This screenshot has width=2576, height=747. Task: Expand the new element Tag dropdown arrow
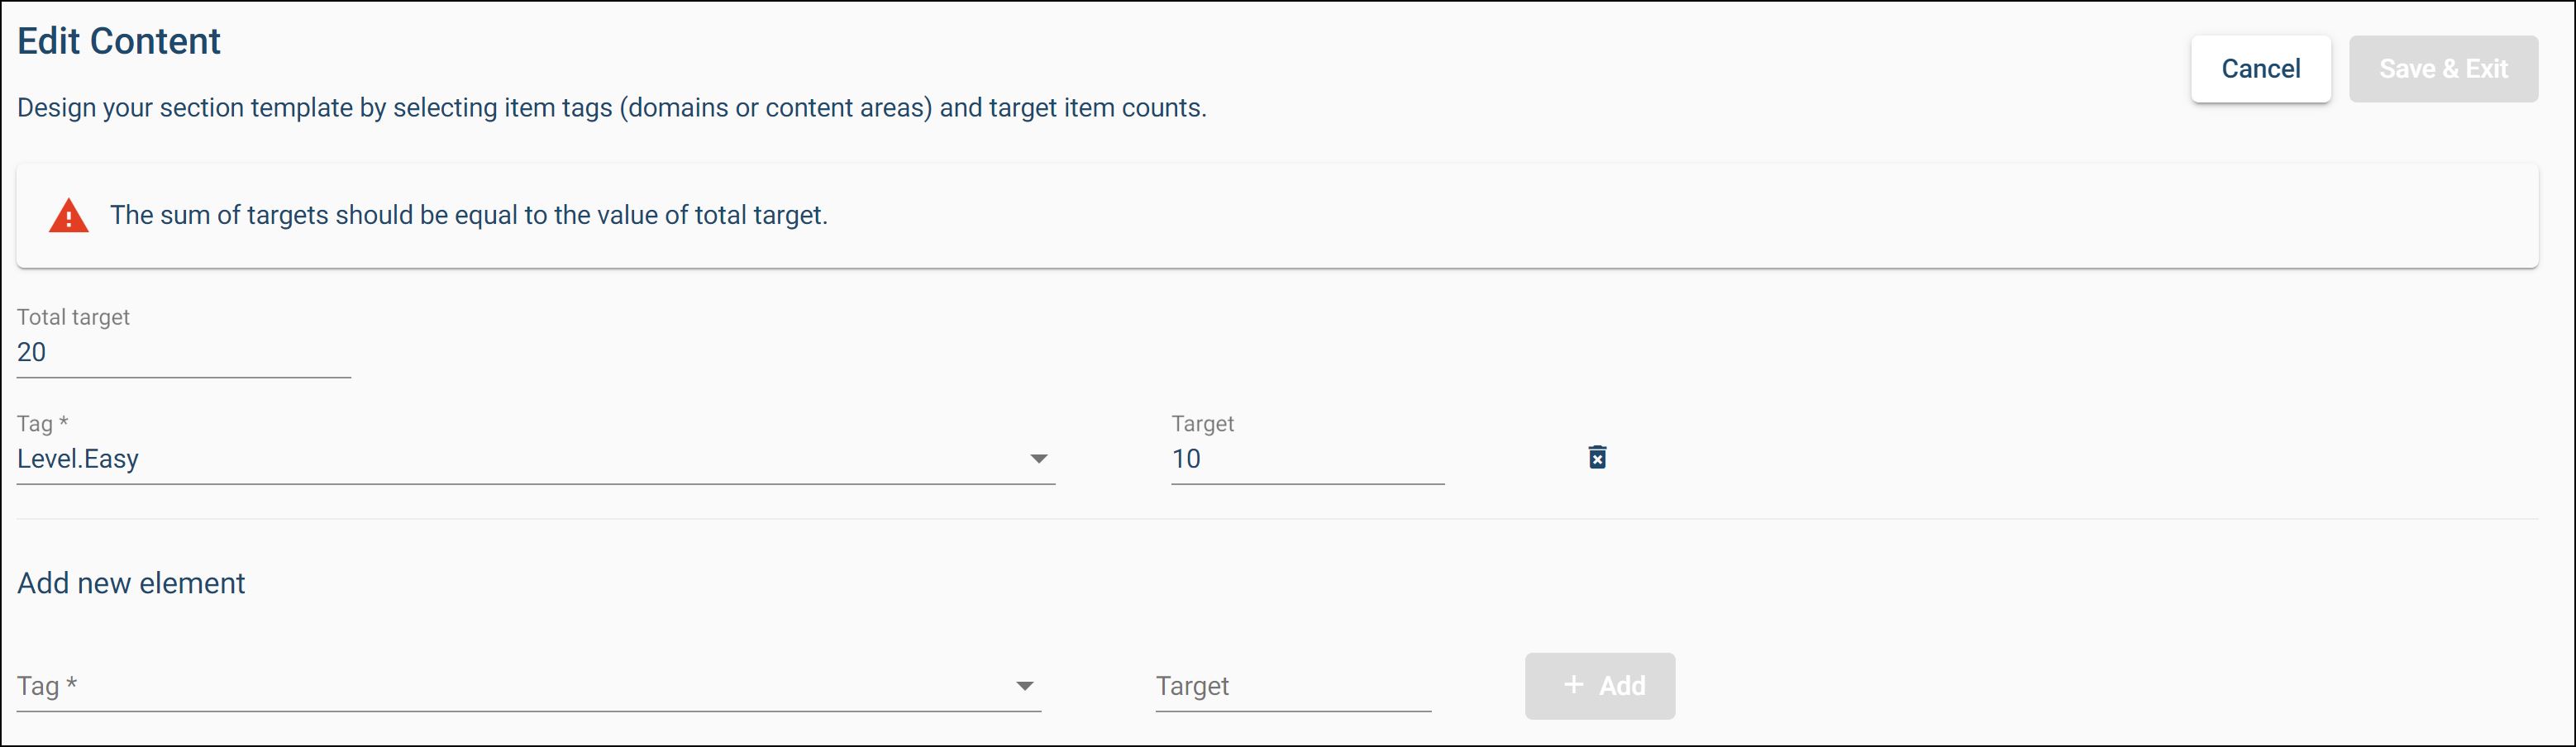1024,686
